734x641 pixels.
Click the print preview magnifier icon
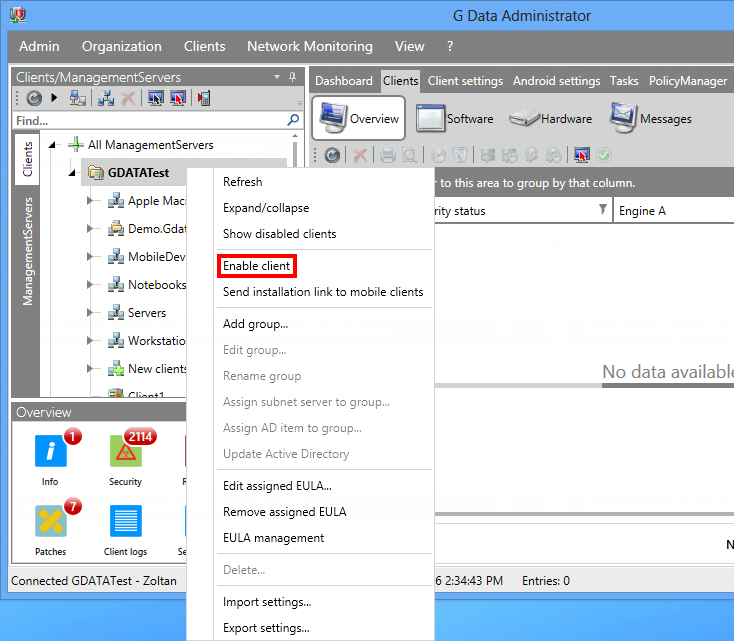[x=410, y=155]
